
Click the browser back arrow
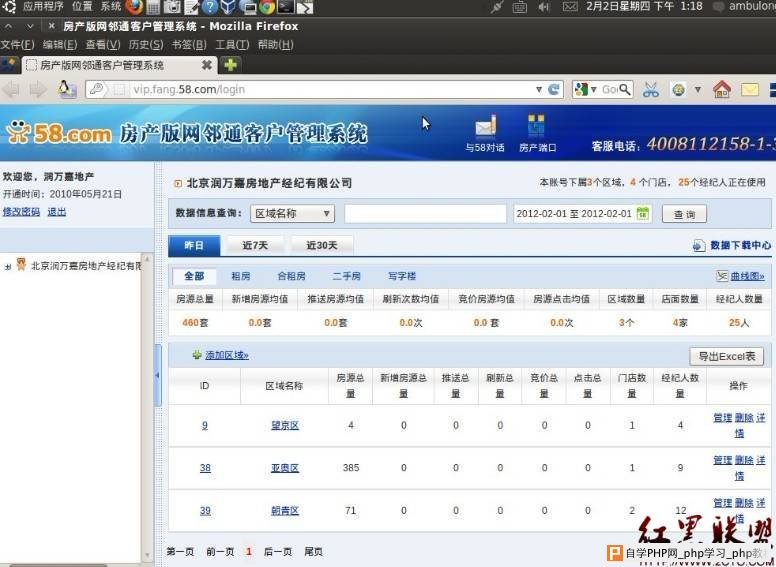click(11, 90)
